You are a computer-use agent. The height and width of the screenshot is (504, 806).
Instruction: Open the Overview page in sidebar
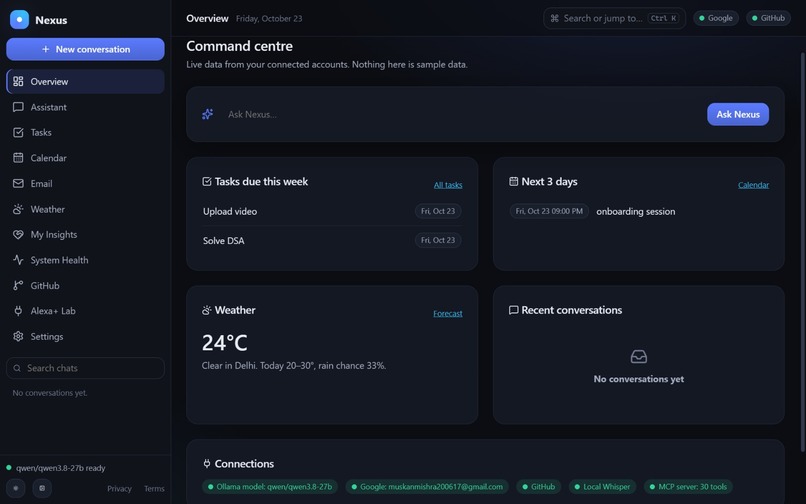(85, 81)
